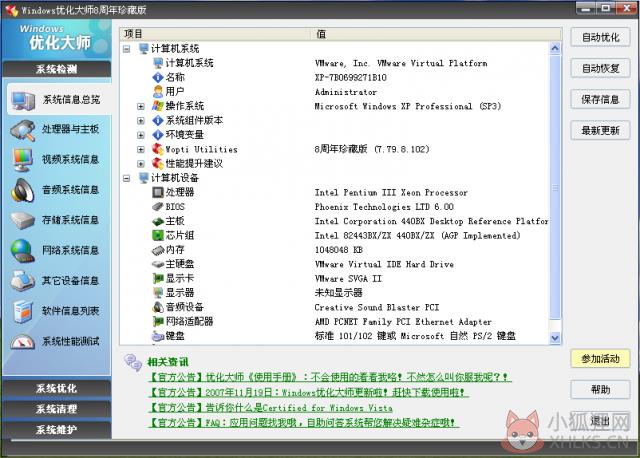This screenshot has width=640, height=458.
Task: Switch to the 系统清理 section tab
Action: coord(56,409)
